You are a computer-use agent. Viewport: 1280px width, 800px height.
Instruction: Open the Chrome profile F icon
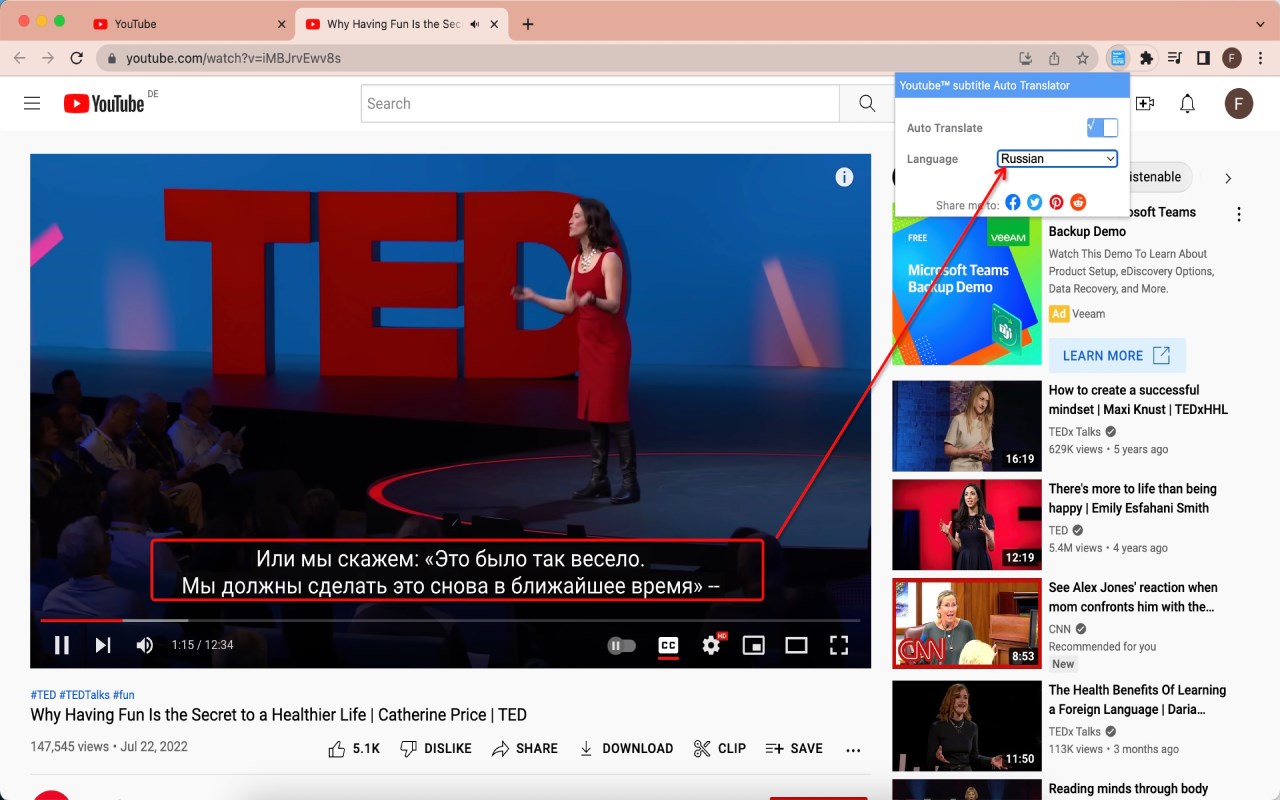tap(1232, 58)
